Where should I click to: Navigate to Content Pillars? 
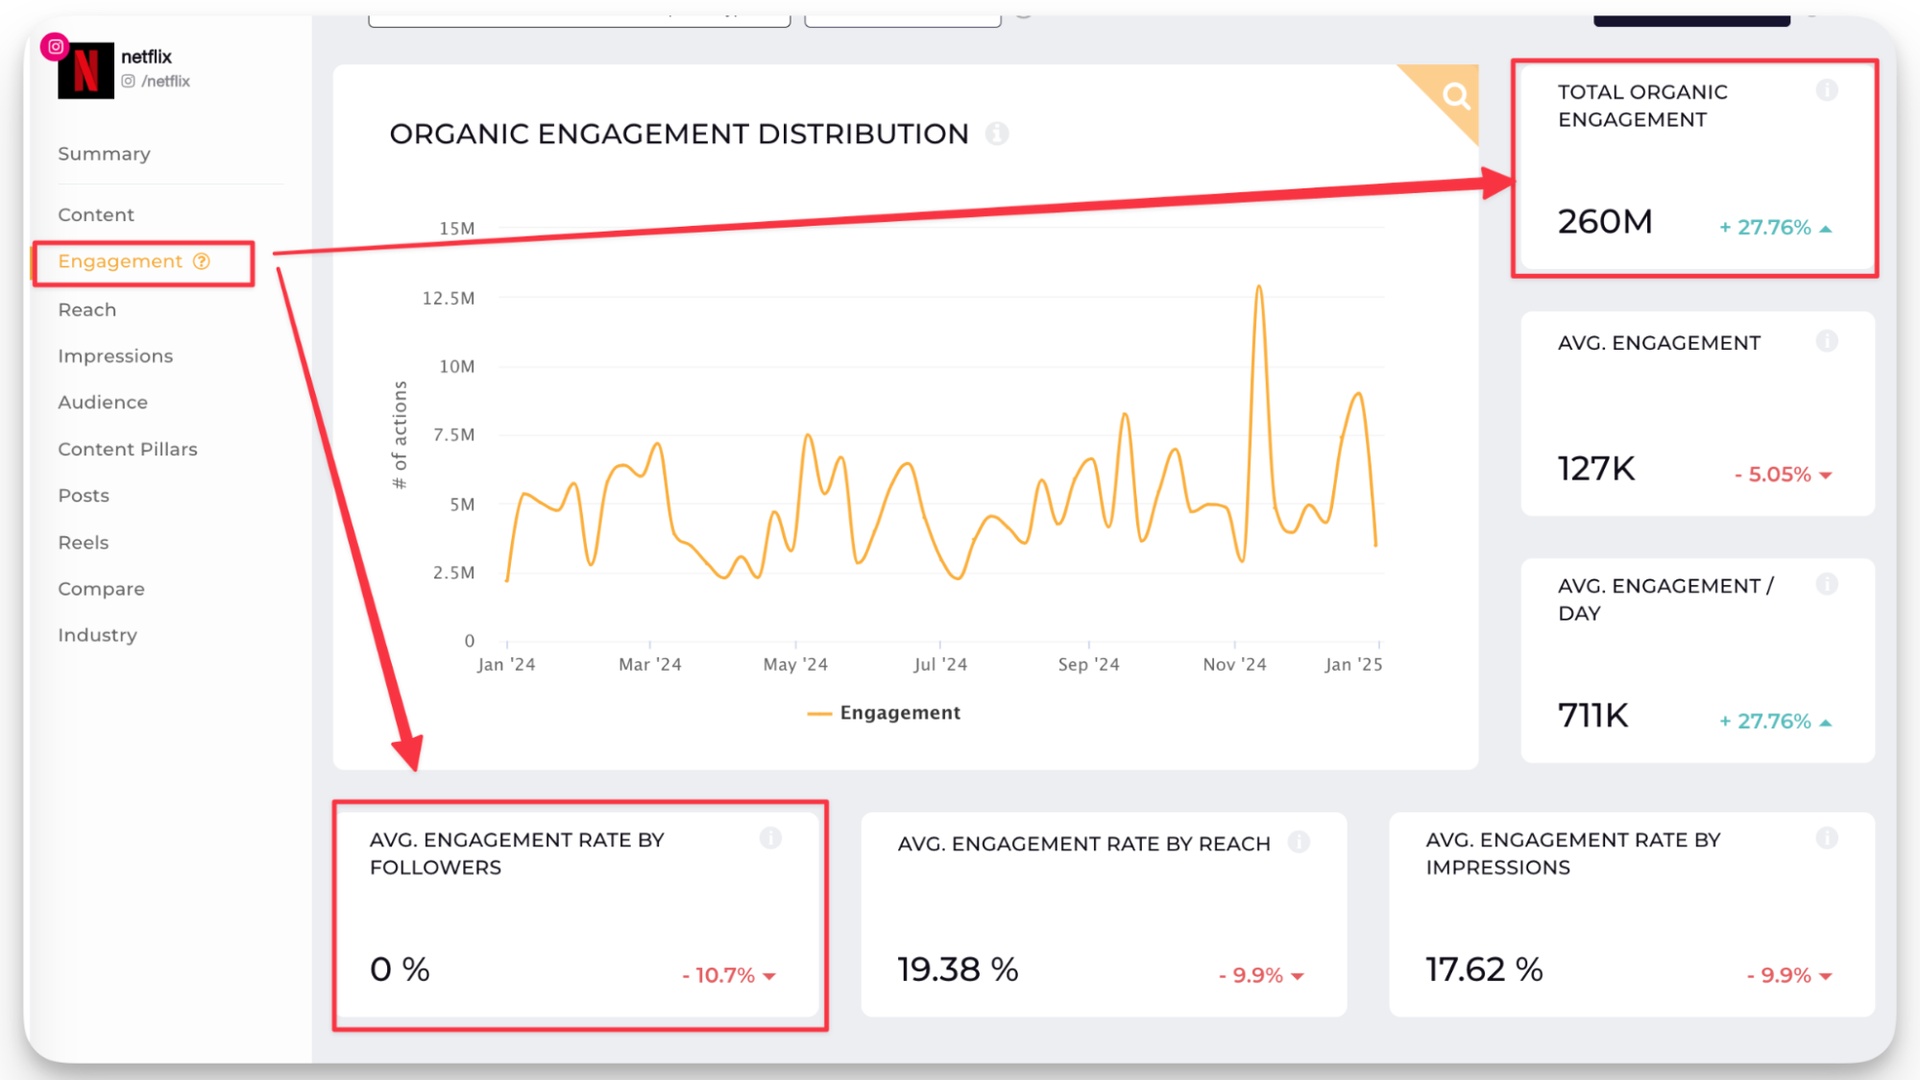[127, 449]
